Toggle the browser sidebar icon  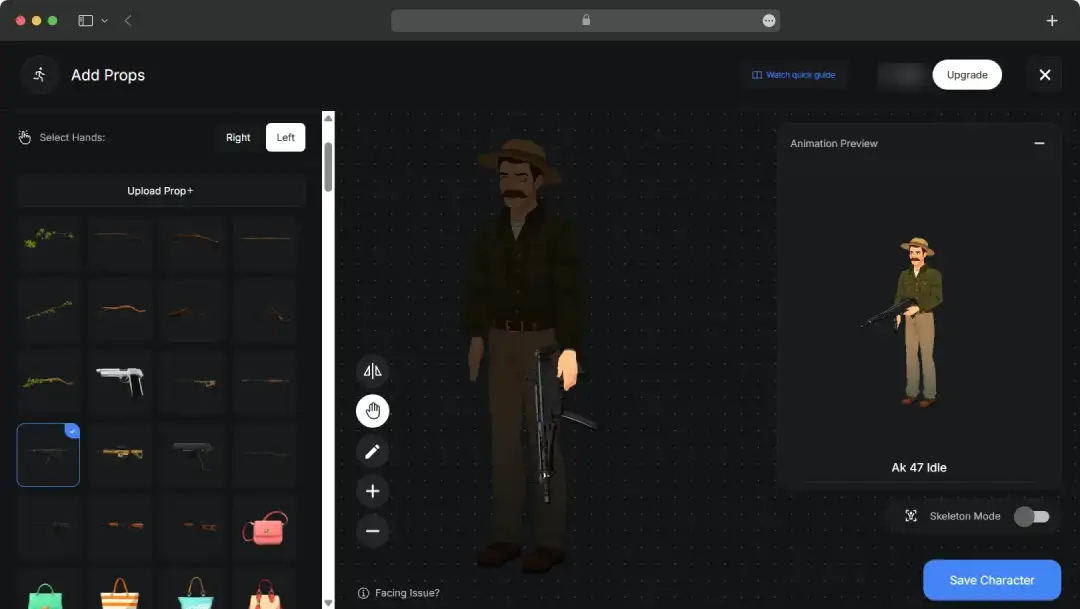point(85,21)
